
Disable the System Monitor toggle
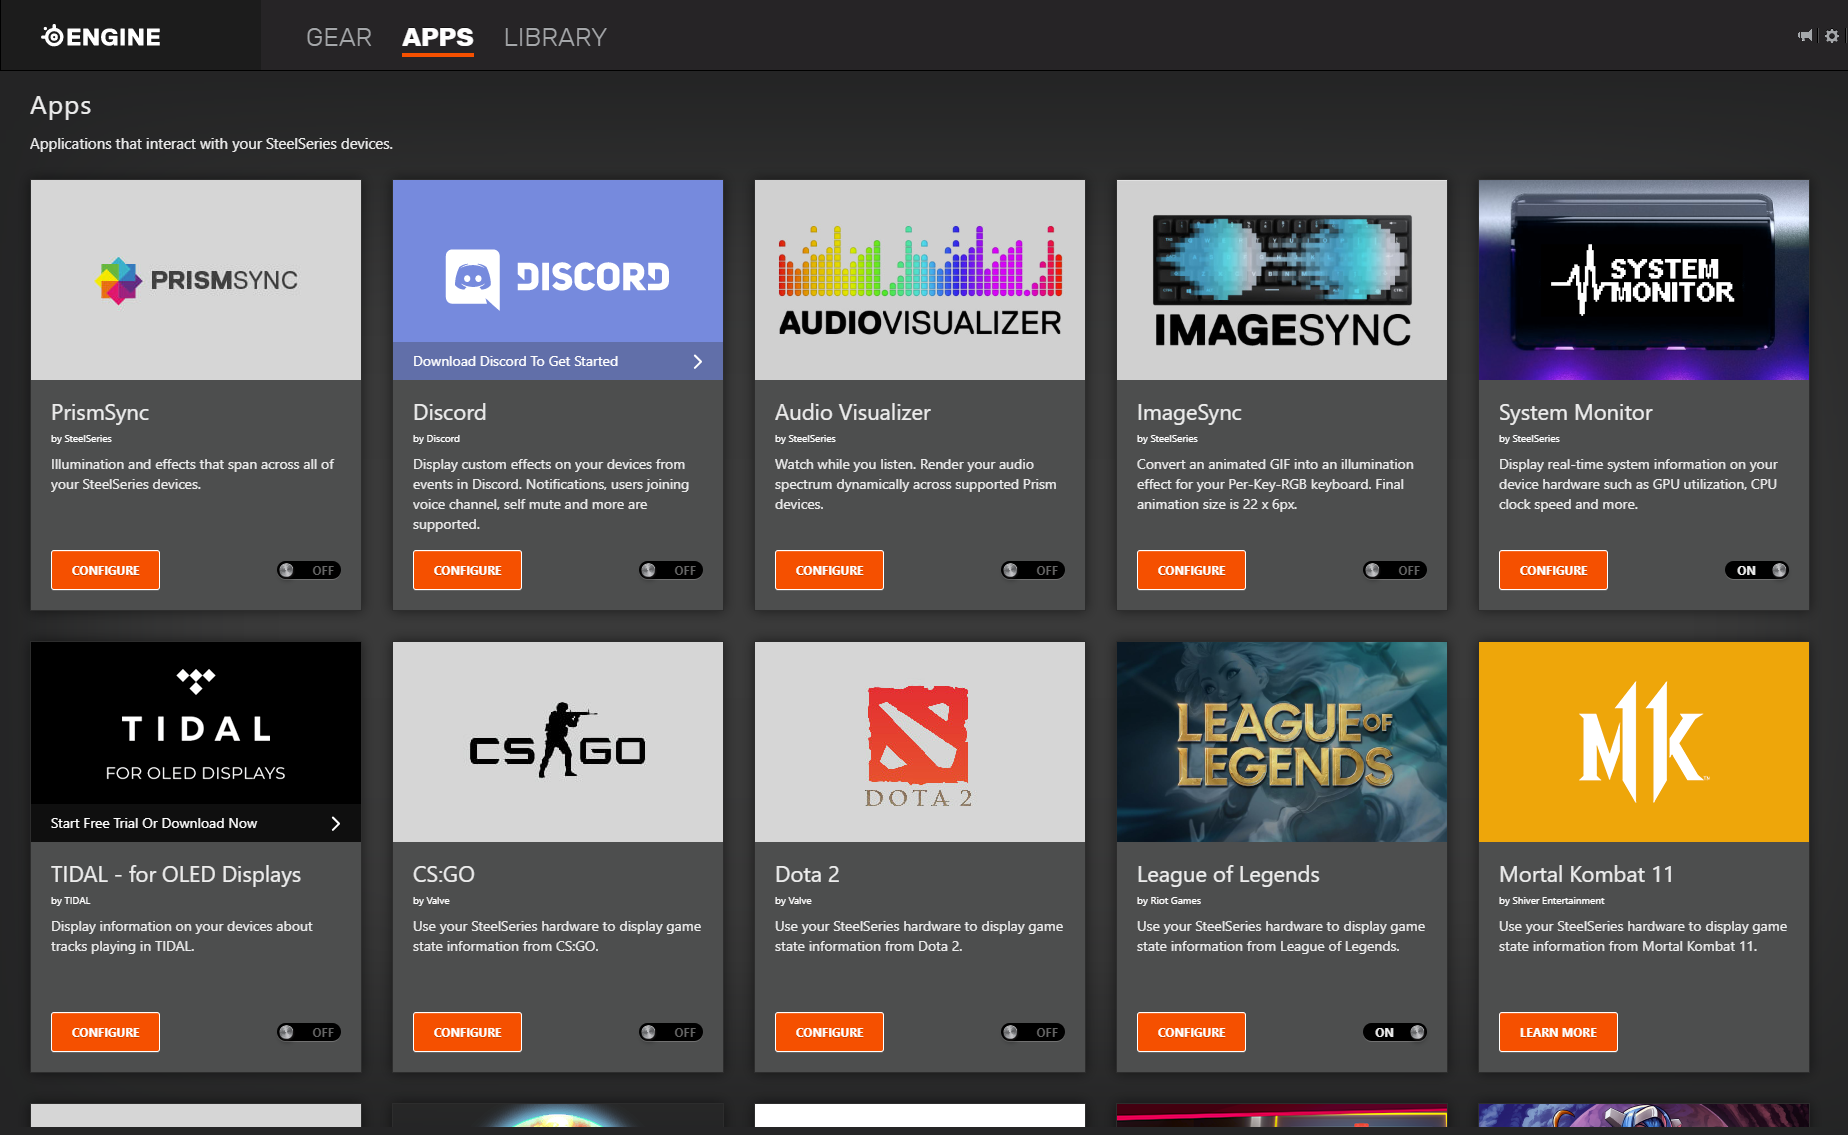pos(1757,570)
